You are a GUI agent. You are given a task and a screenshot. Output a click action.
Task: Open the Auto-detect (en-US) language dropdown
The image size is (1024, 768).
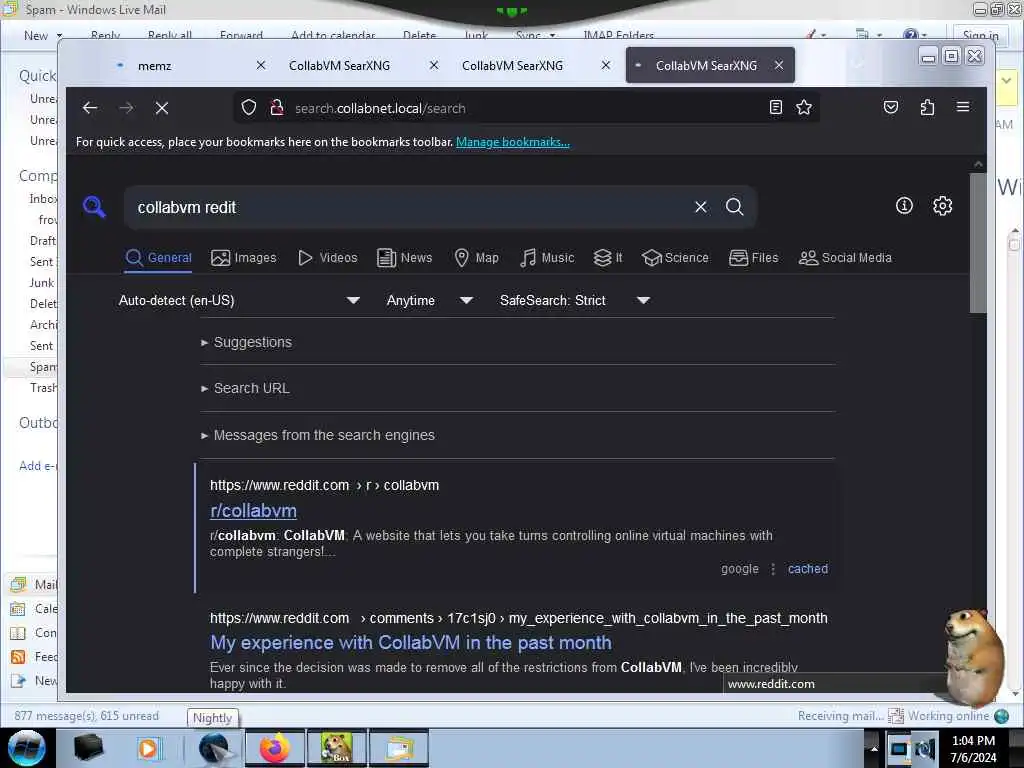point(239,300)
